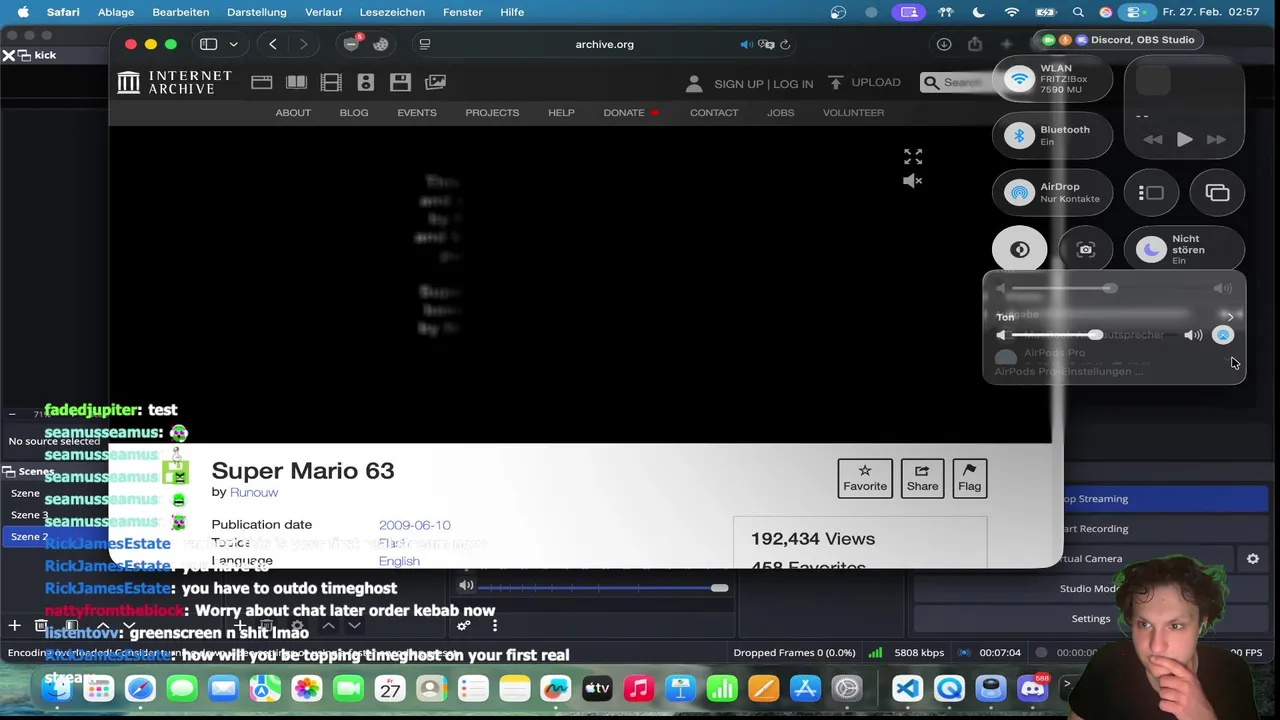Play media in the Control Center player

1184,140
